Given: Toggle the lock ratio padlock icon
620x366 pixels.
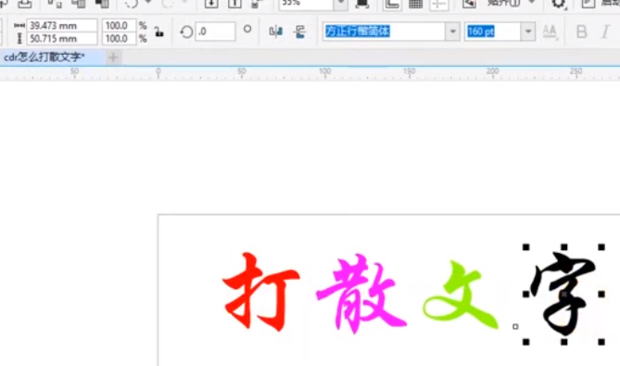Looking at the screenshot, I should (159, 32).
